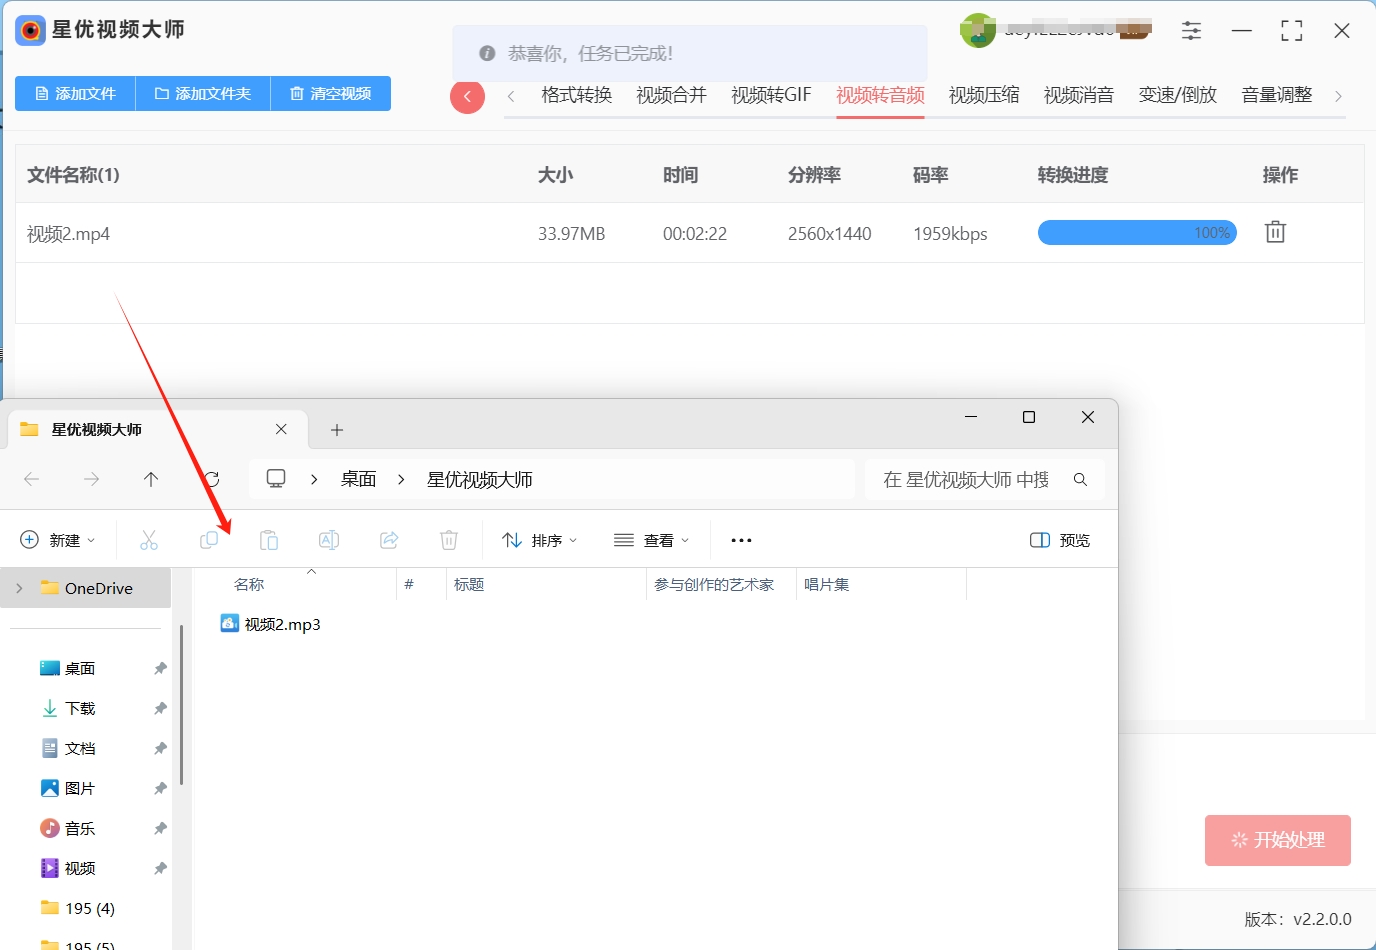1376x950 pixels.
Task: Expand the OneDrive tree node
Action: pyautogui.click(x=19, y=588)
